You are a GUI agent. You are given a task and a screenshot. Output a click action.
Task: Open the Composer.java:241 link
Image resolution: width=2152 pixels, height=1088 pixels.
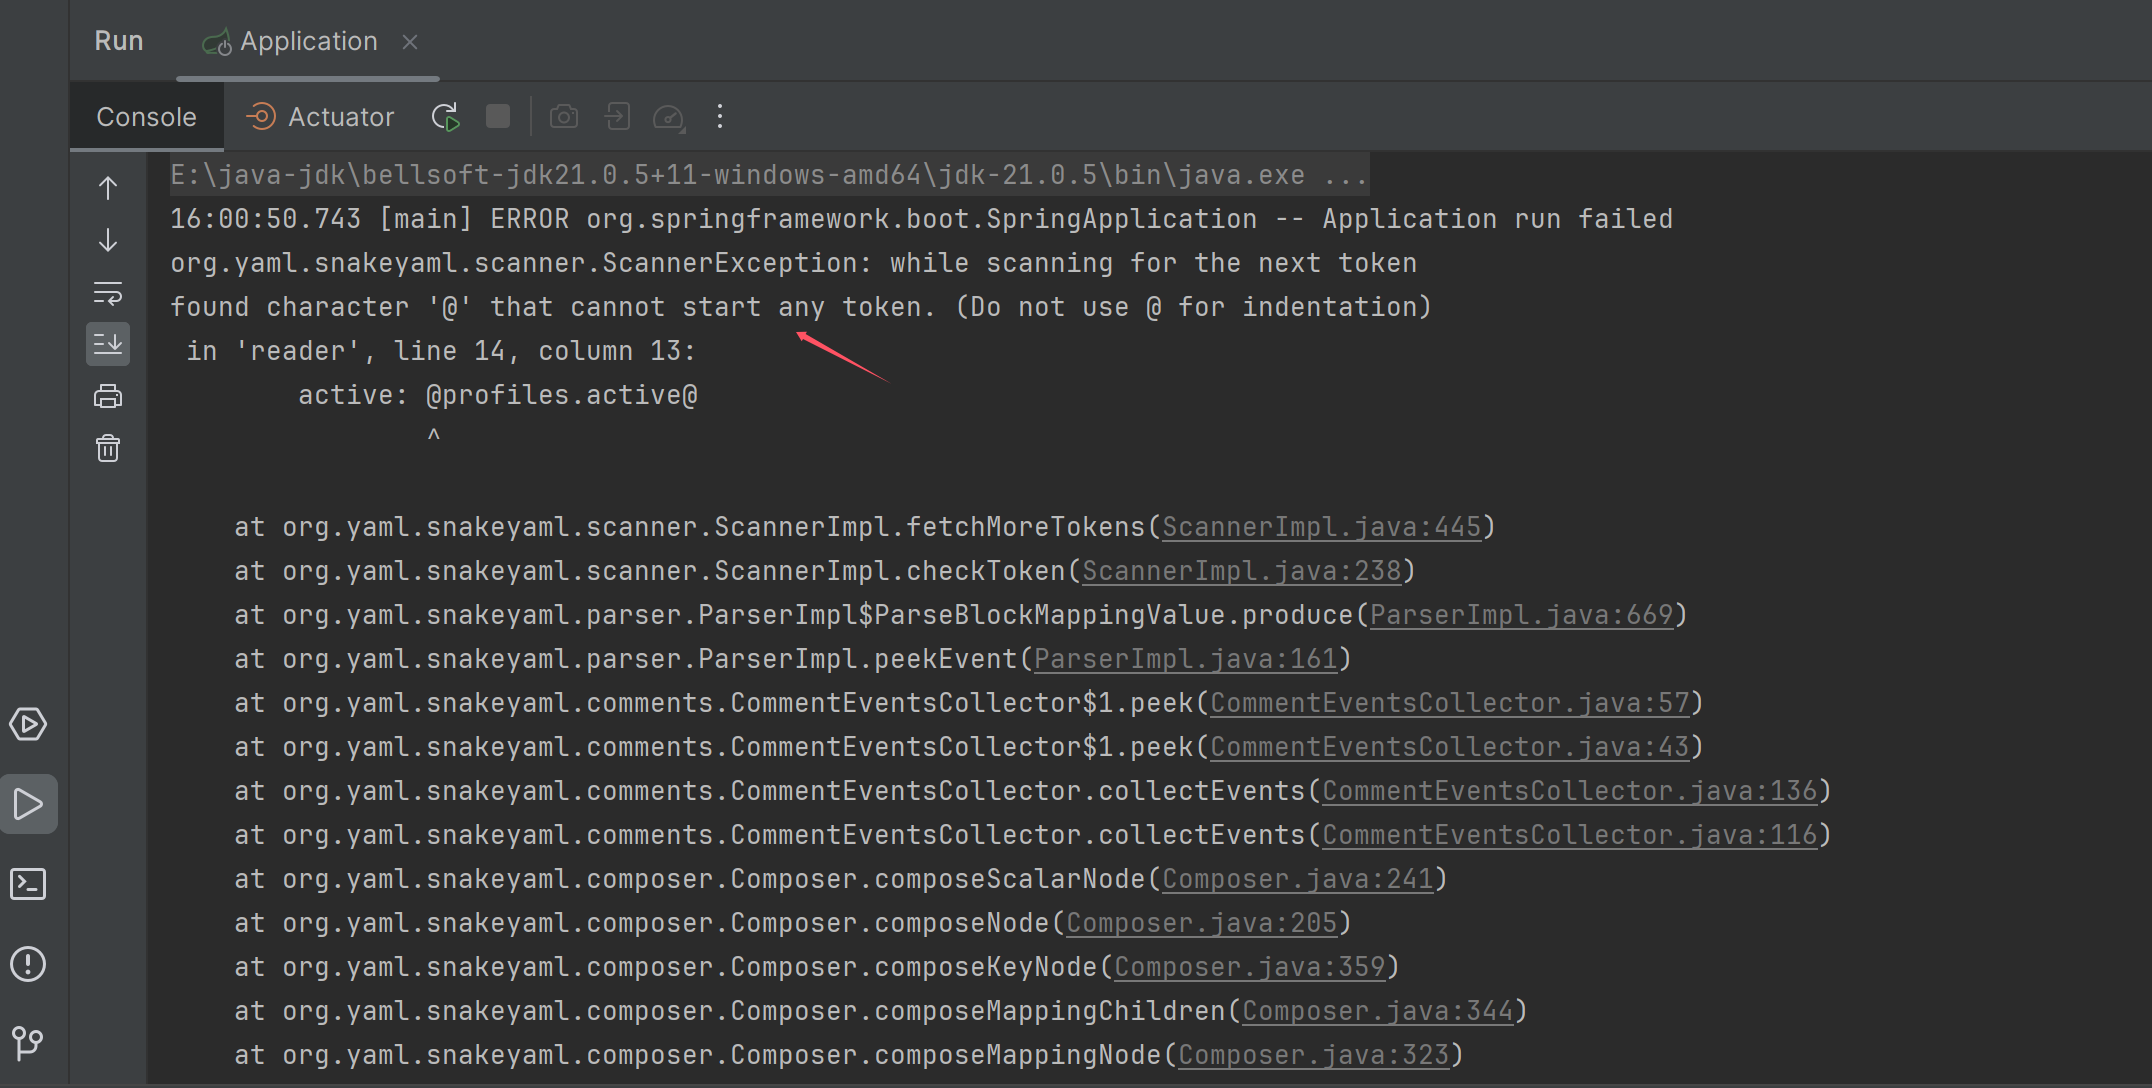pyautogui.click(x=1297, y=879)
